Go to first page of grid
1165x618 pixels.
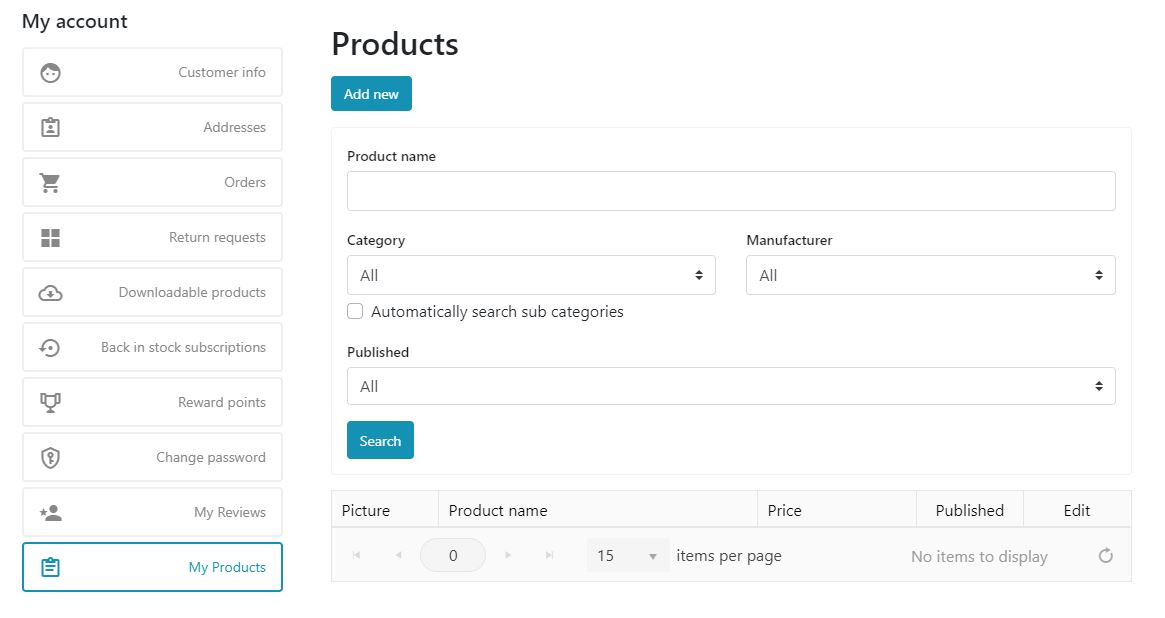tap(357, 555)
